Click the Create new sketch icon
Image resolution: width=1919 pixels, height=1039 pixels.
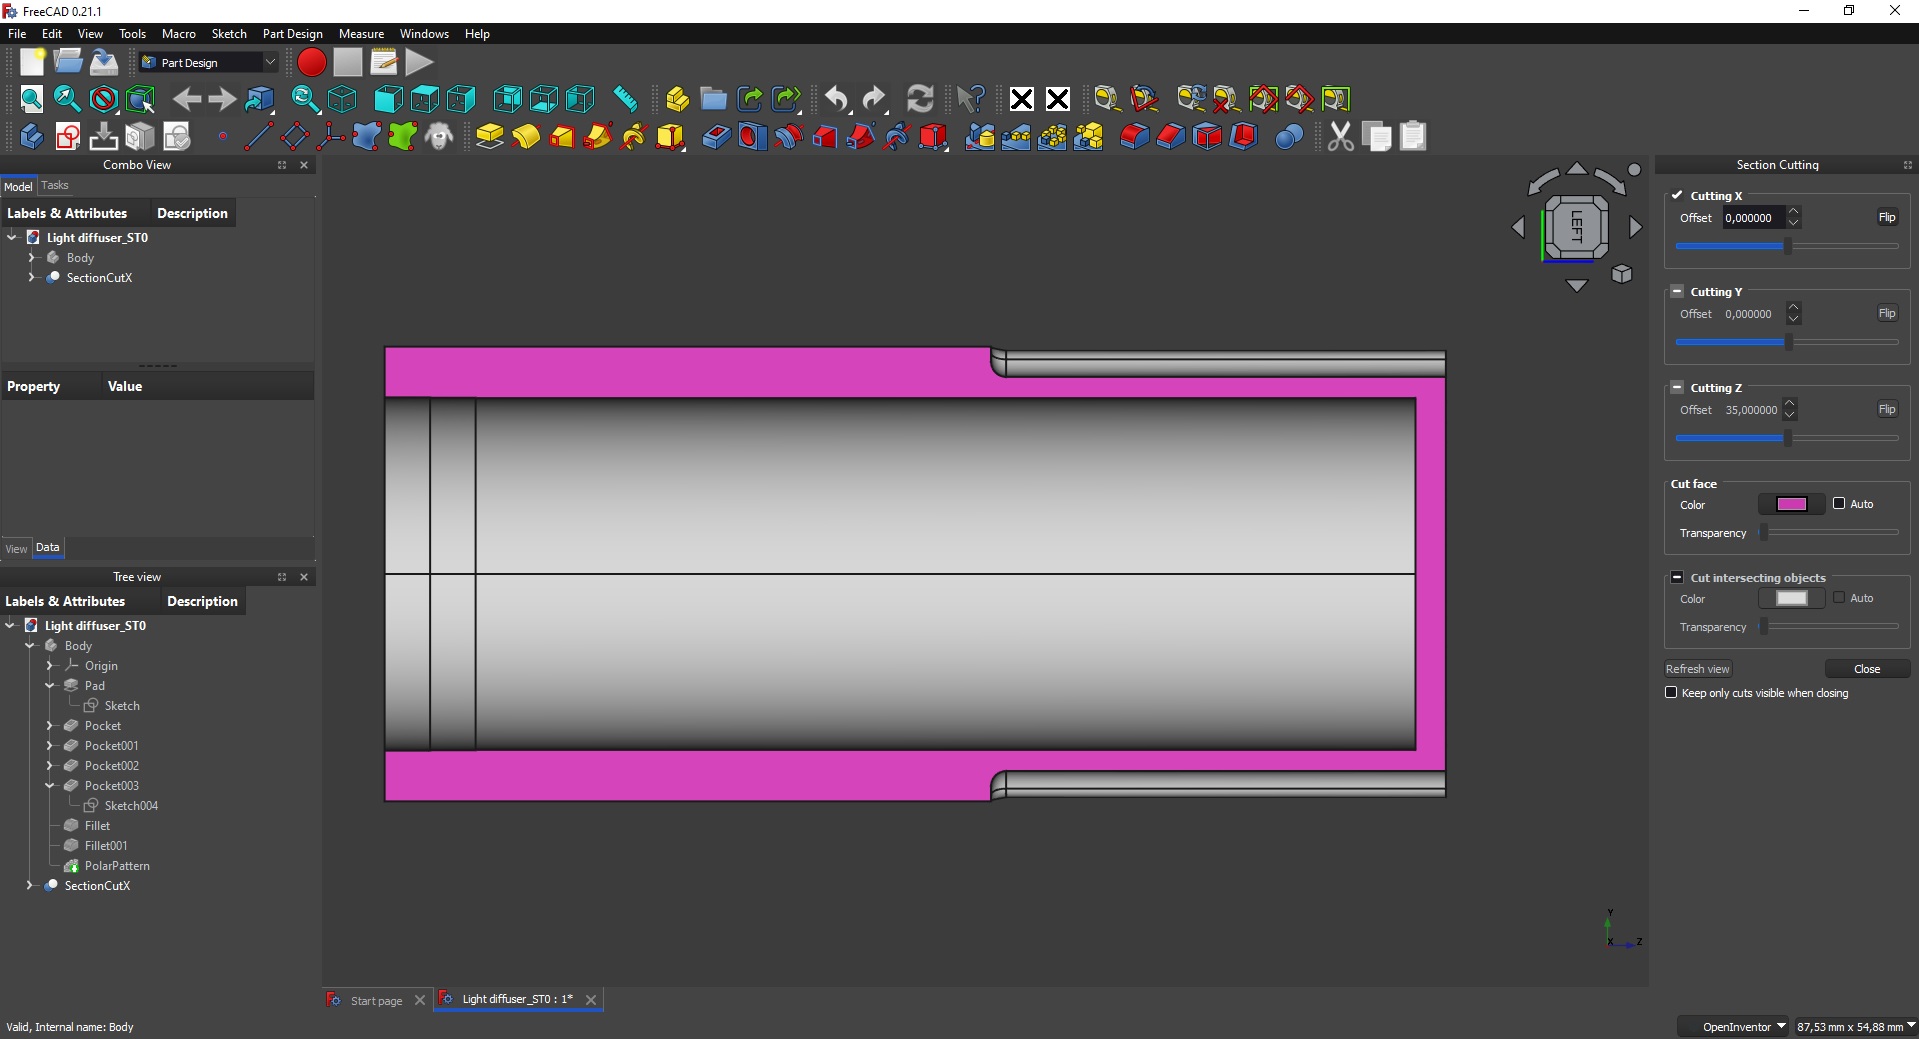(x=68, y=136)
